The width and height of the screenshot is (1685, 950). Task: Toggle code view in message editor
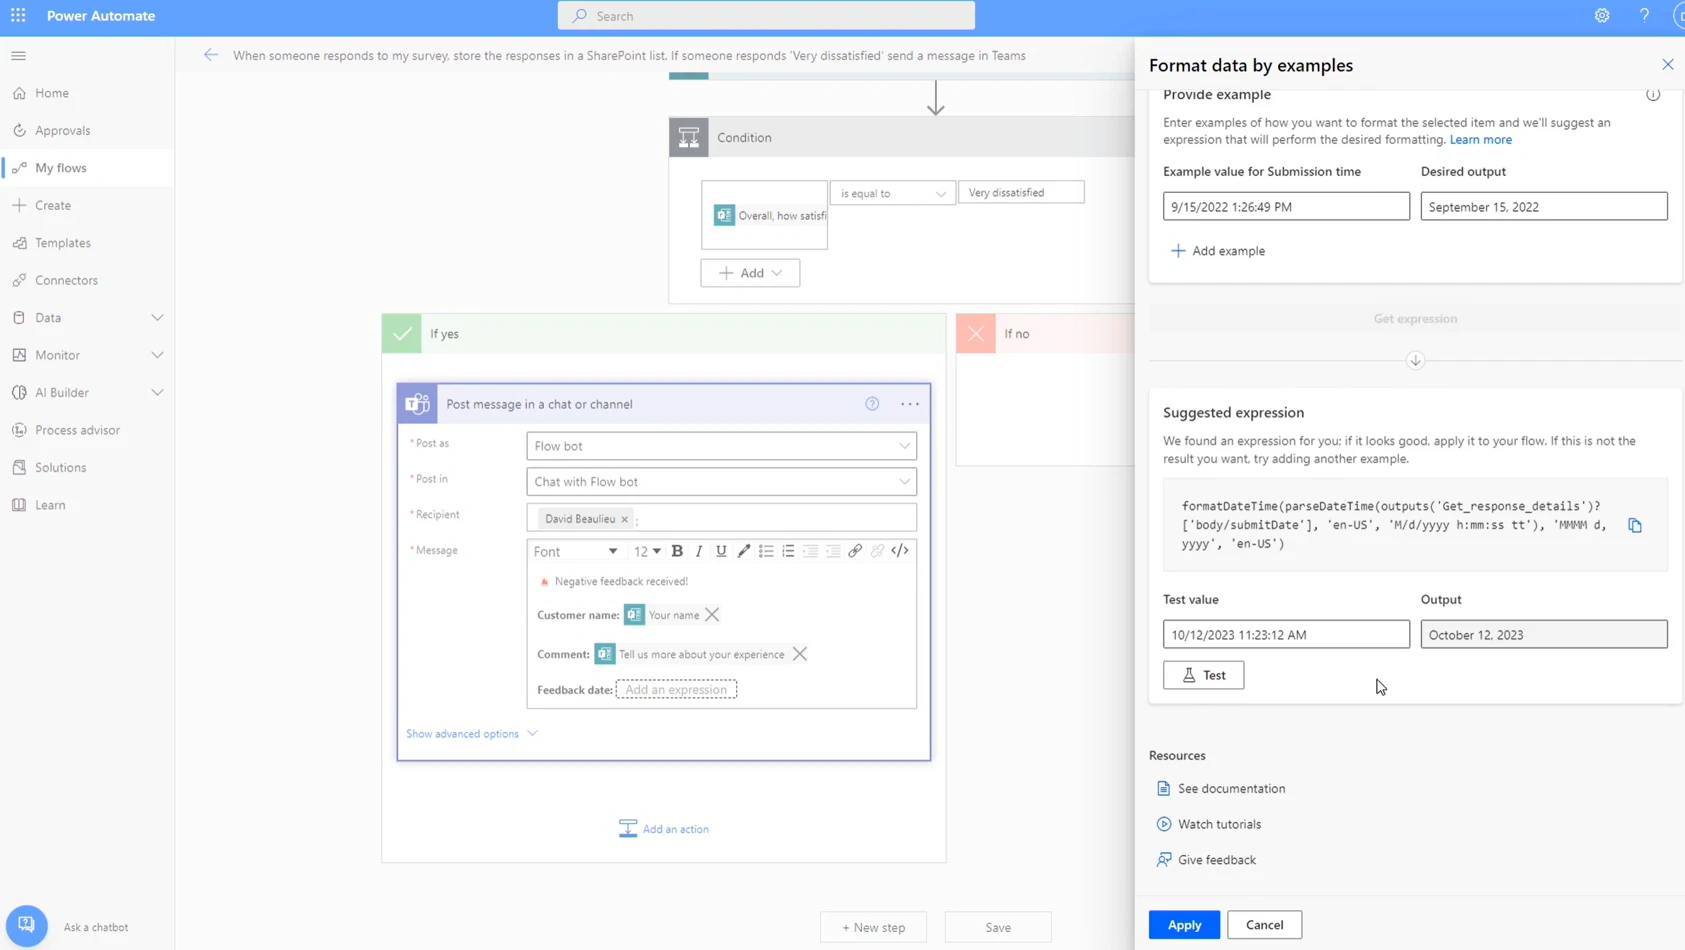[x=900, y=551]
